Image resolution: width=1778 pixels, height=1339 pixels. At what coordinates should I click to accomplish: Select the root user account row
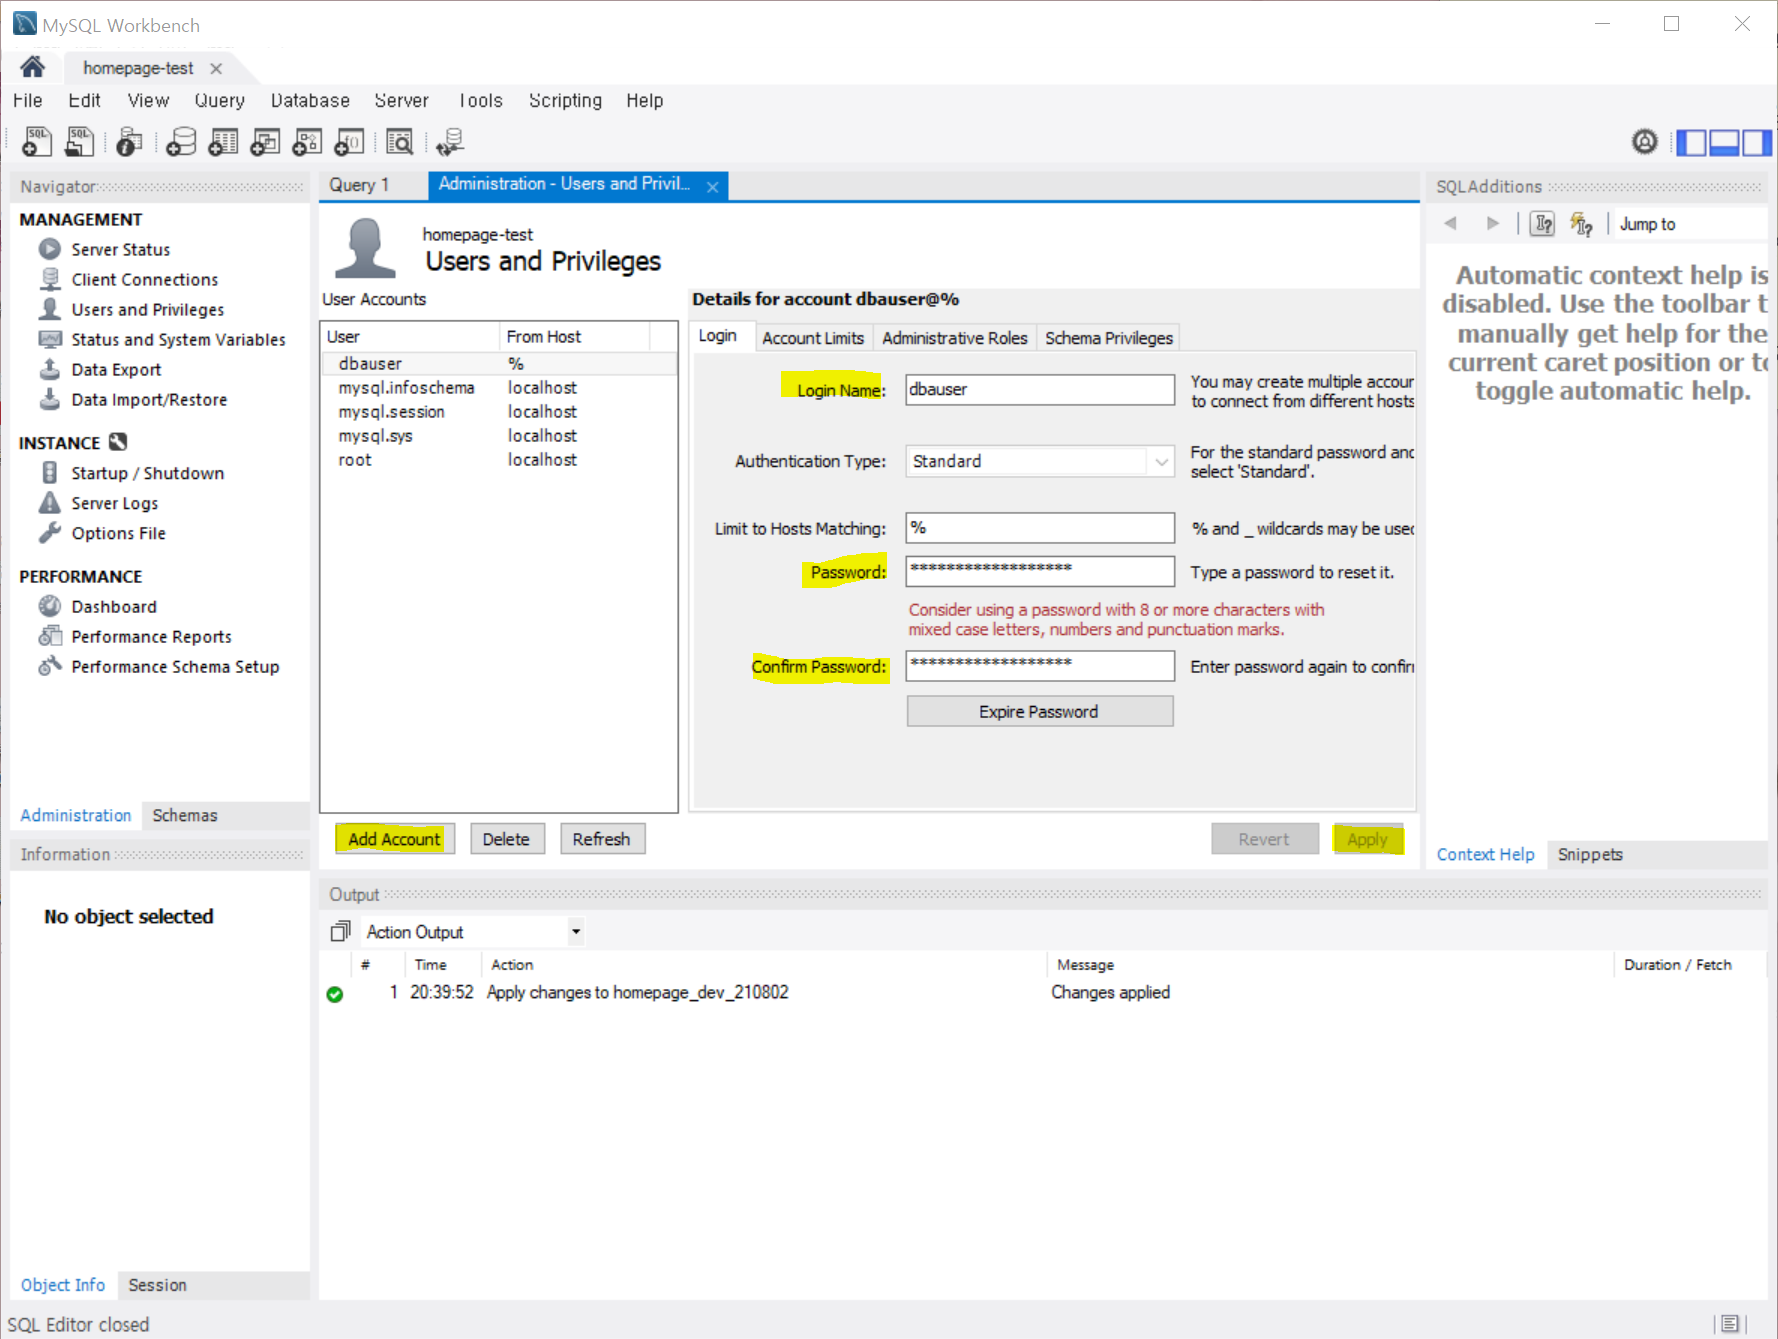coord(499,460)
